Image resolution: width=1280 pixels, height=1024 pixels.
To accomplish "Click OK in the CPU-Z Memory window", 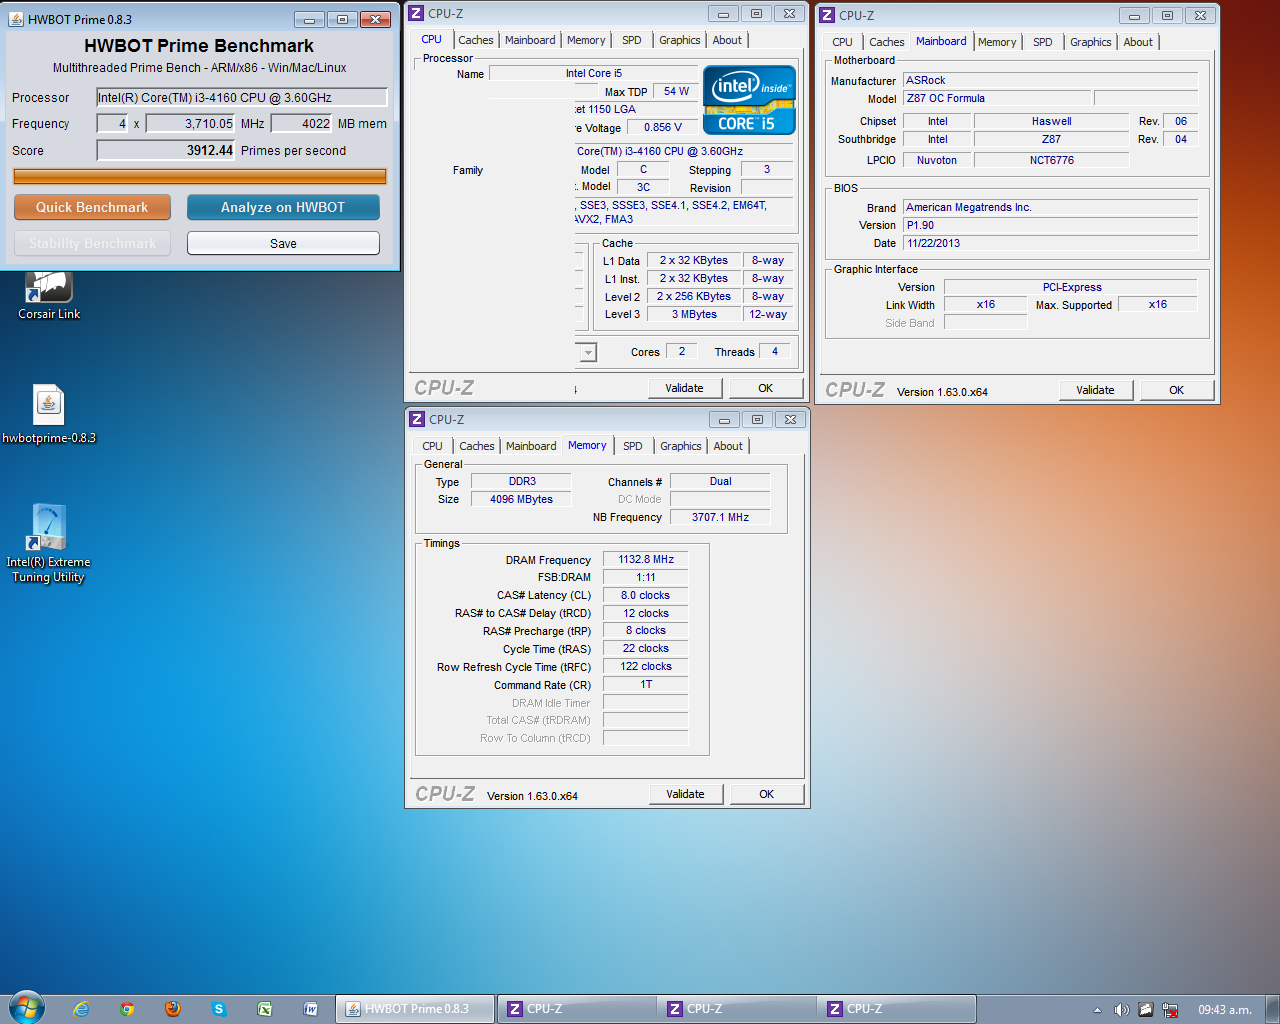I will click(766, 794).
